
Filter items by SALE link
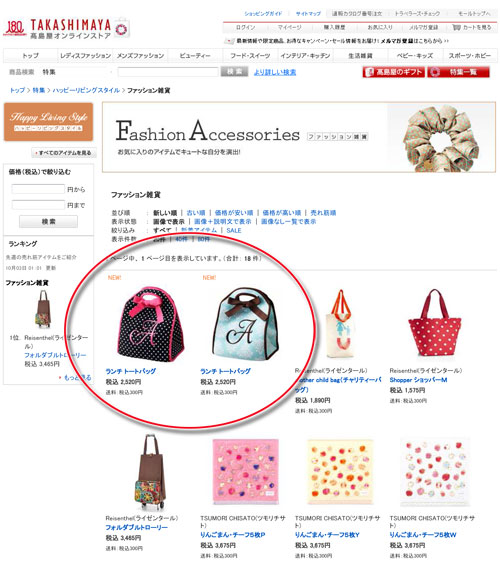tap(234, 230)
